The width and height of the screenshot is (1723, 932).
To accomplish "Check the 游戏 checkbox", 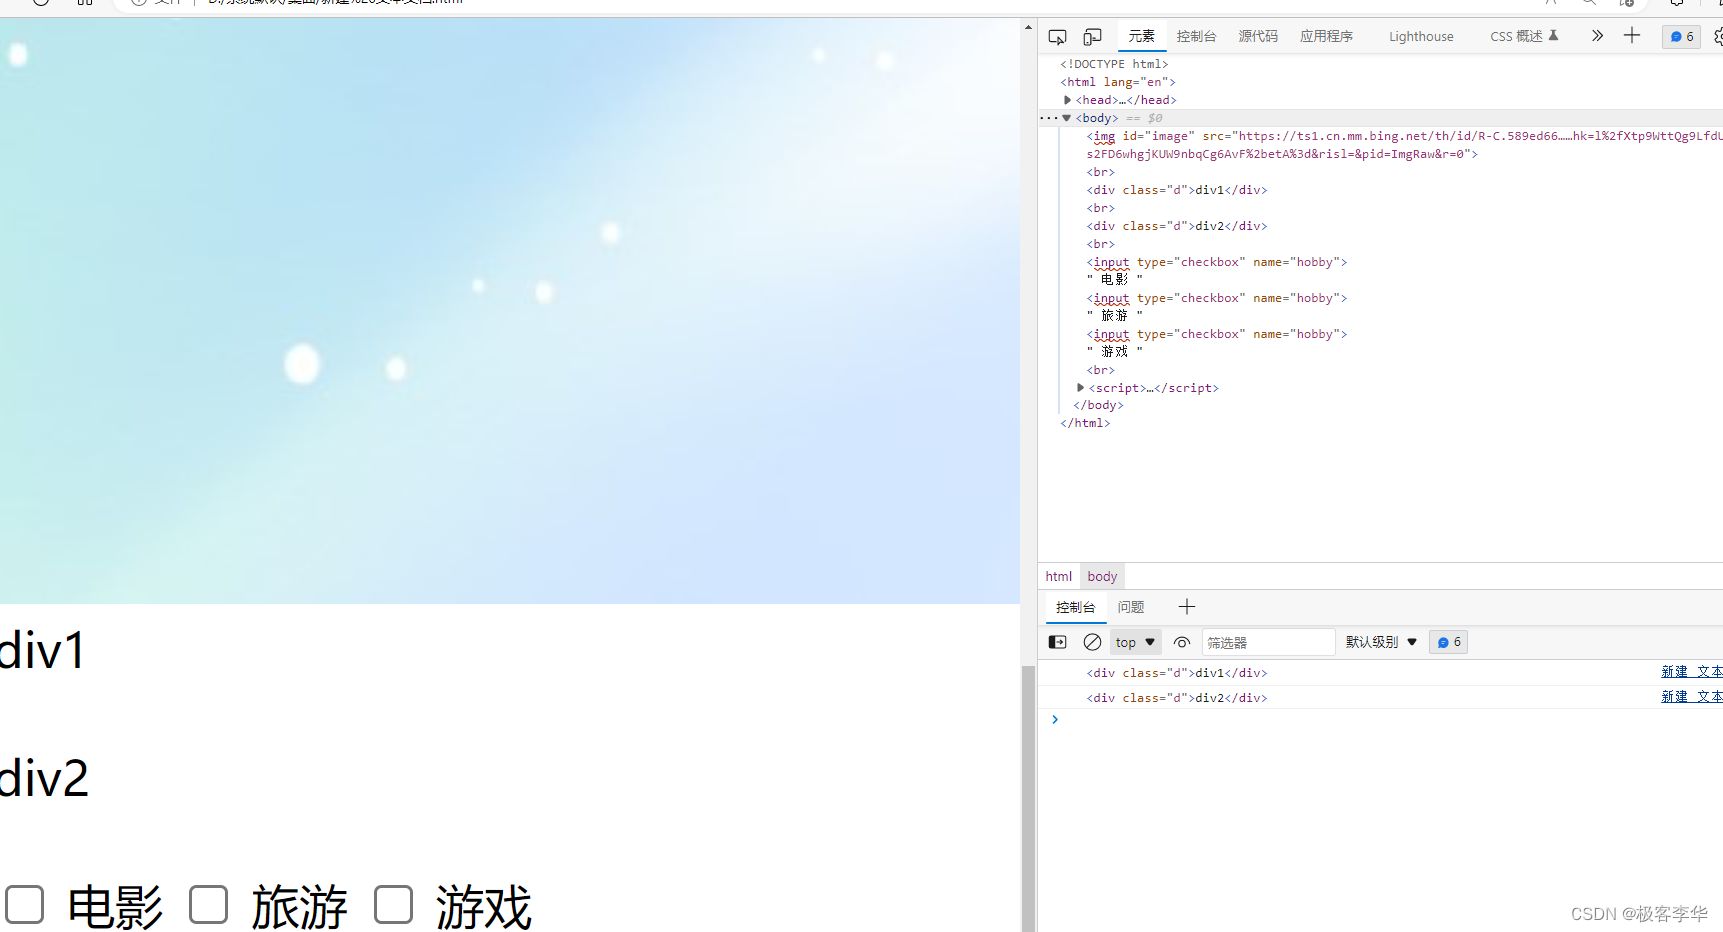I will (393, 904).
